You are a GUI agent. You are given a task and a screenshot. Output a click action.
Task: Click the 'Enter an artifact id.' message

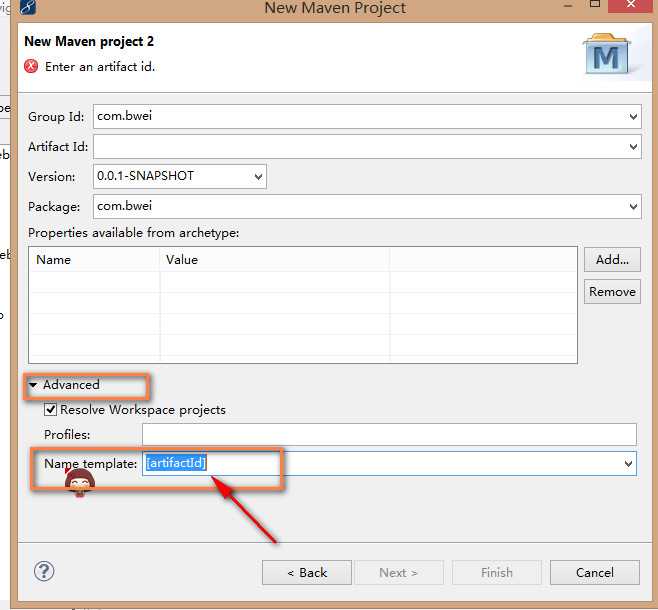[100, 67]
